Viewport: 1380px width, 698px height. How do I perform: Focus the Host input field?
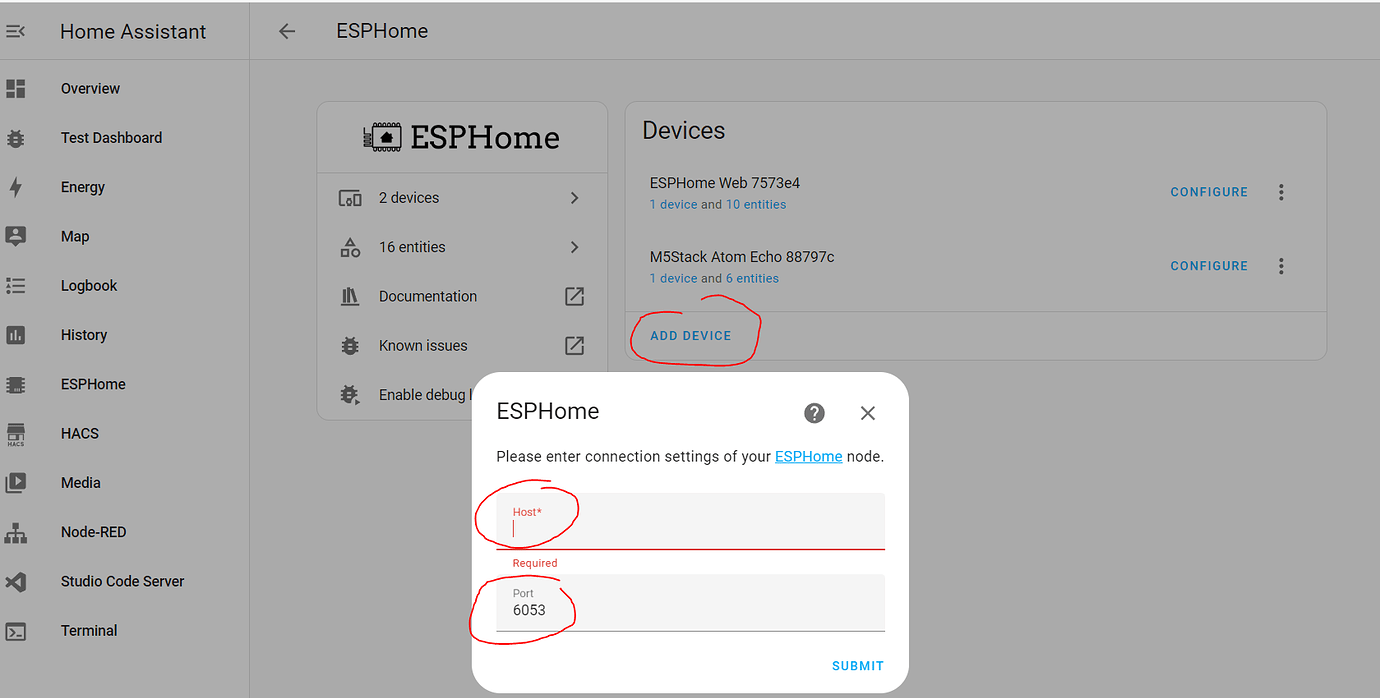(691, 521)
